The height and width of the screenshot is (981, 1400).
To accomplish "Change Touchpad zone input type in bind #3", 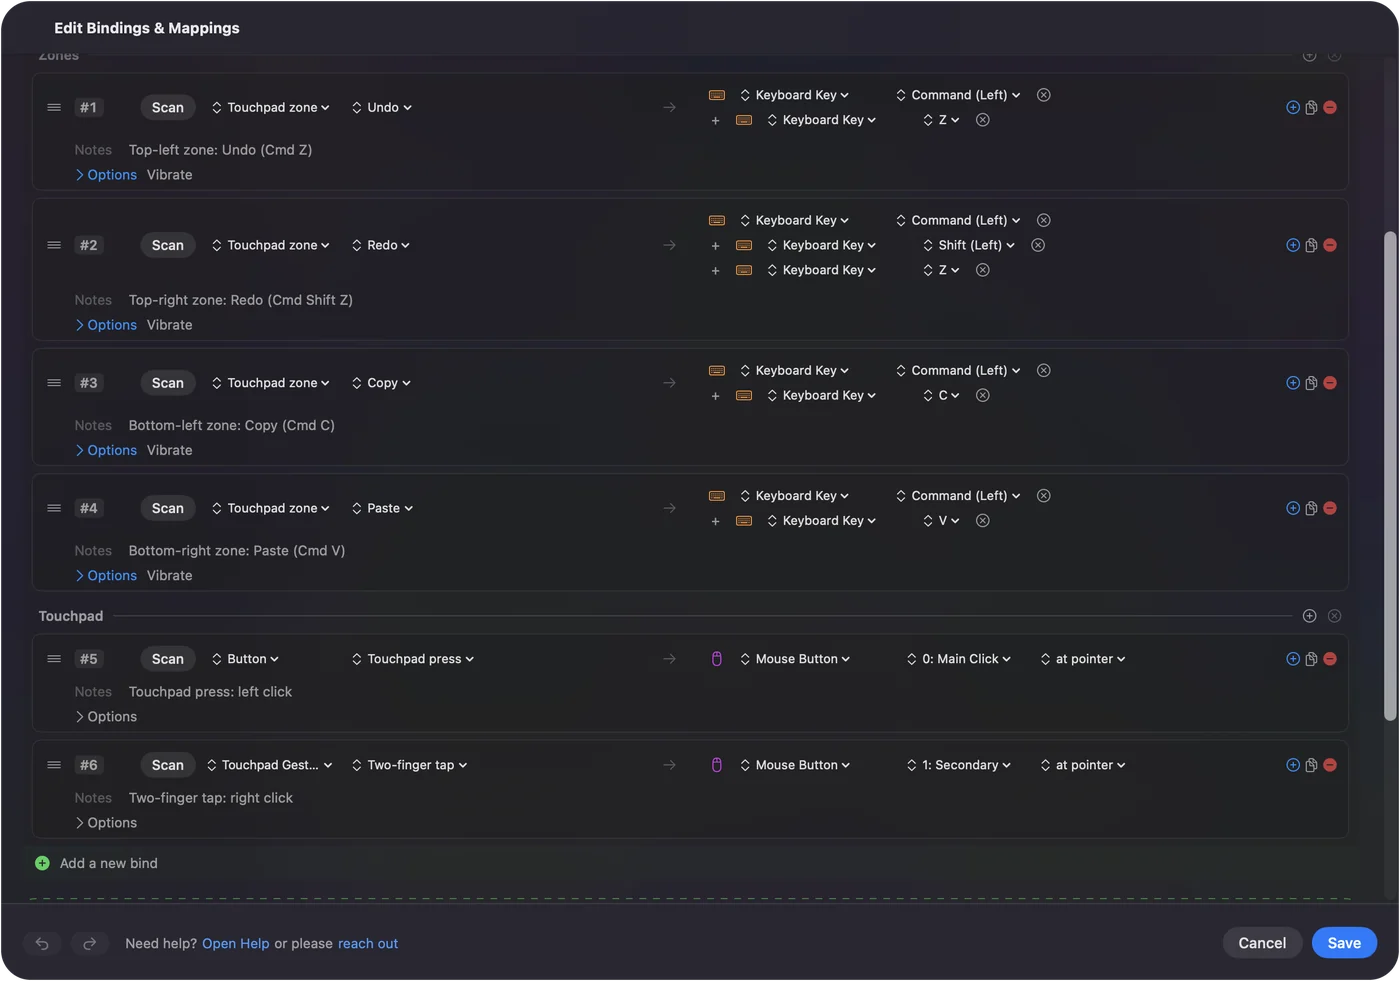I will point(271,383).
